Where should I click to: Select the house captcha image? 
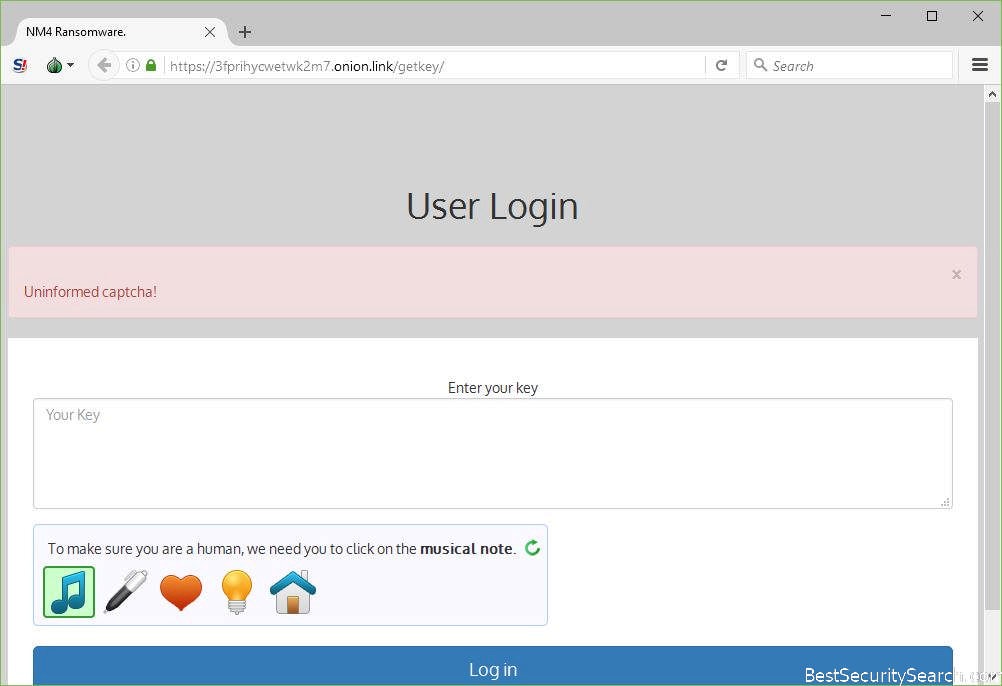pyautogui.click(x=293, y=592)
